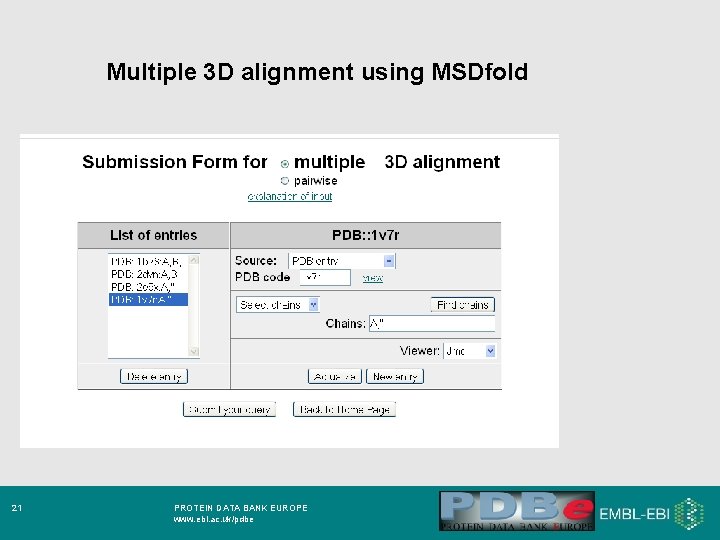The width and height of the screenshot is (720, 540).
Task: Select the PDB 2dvn entry in list
Action: [148, 274]
